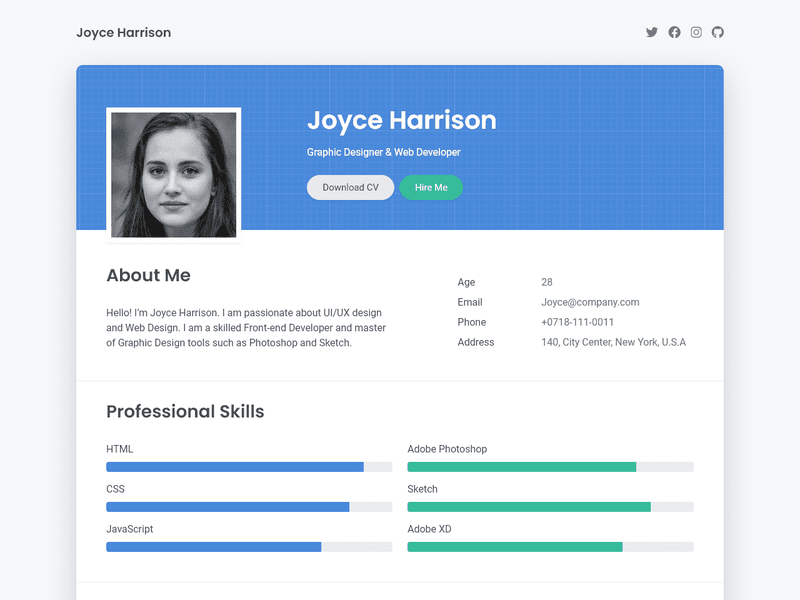Image resolution: width=800 pixels, height=600 pixels.
Task: Select the New York address text
Action: 613,342
